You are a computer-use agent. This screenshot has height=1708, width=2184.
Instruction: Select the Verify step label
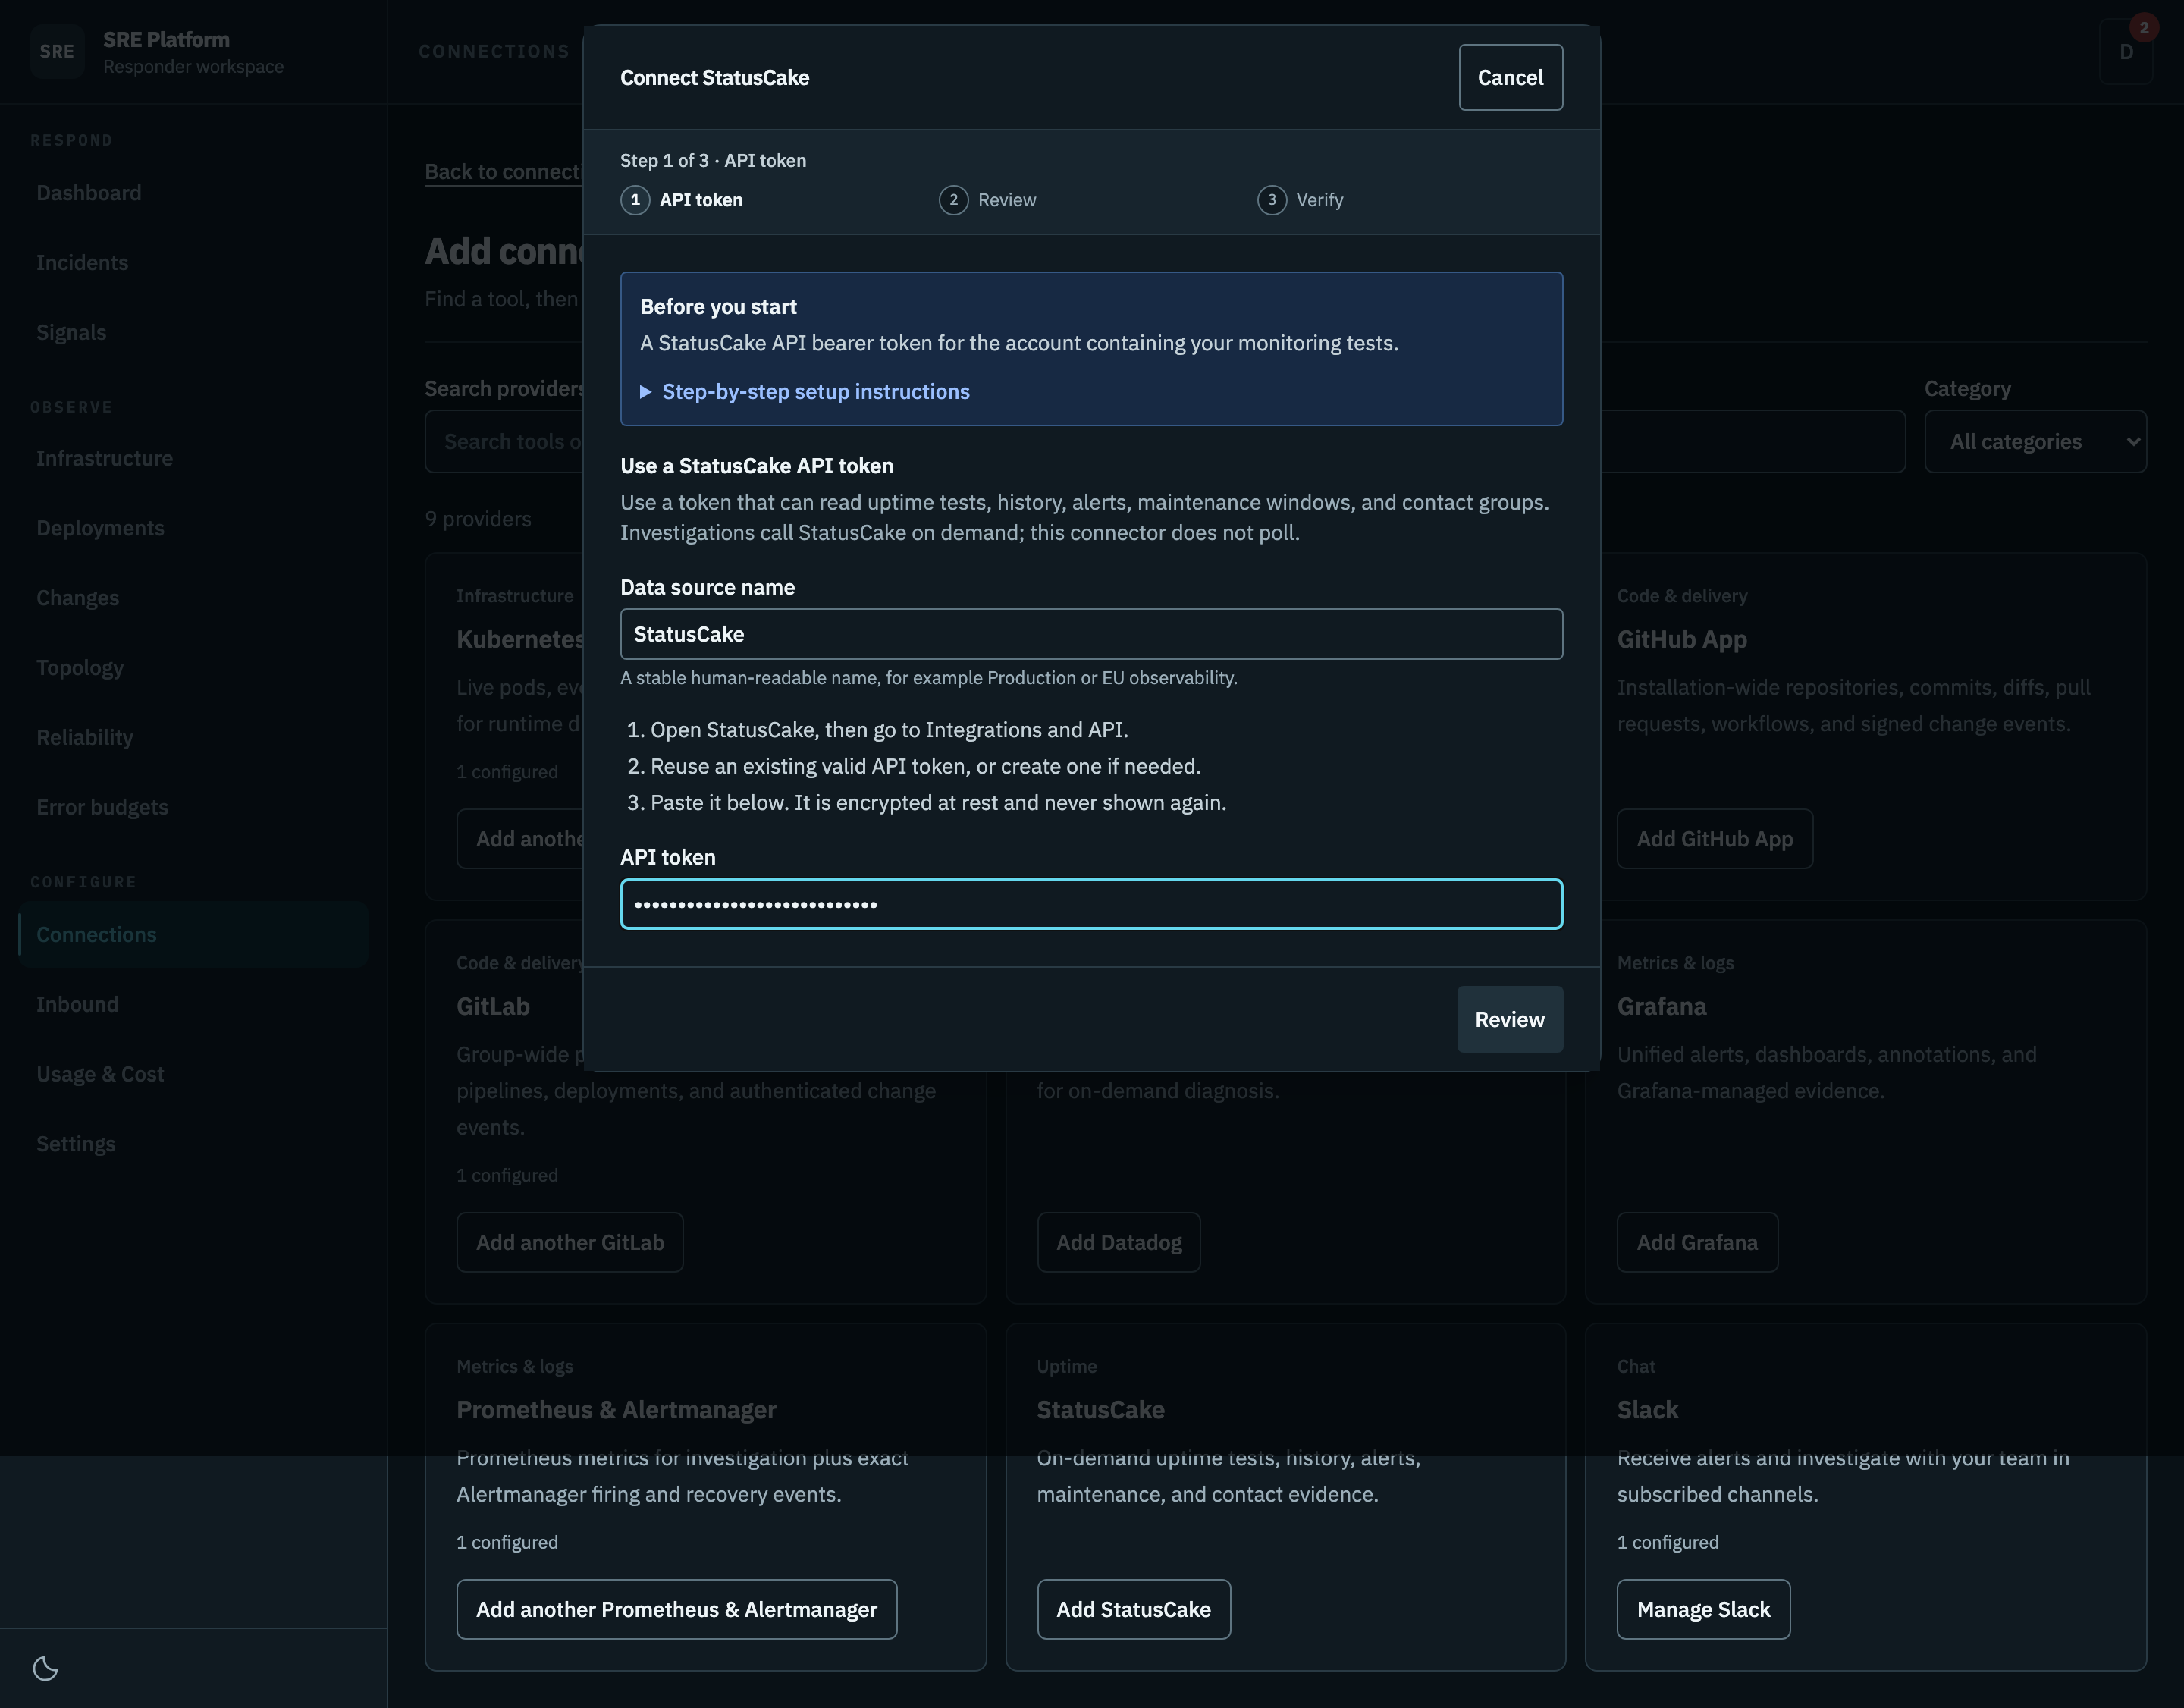(x=1319, y=200)
